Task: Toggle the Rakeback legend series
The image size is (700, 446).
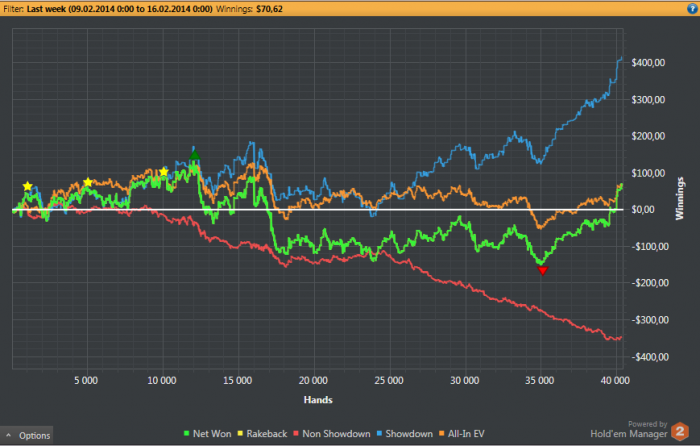Action: pos(262,433)
